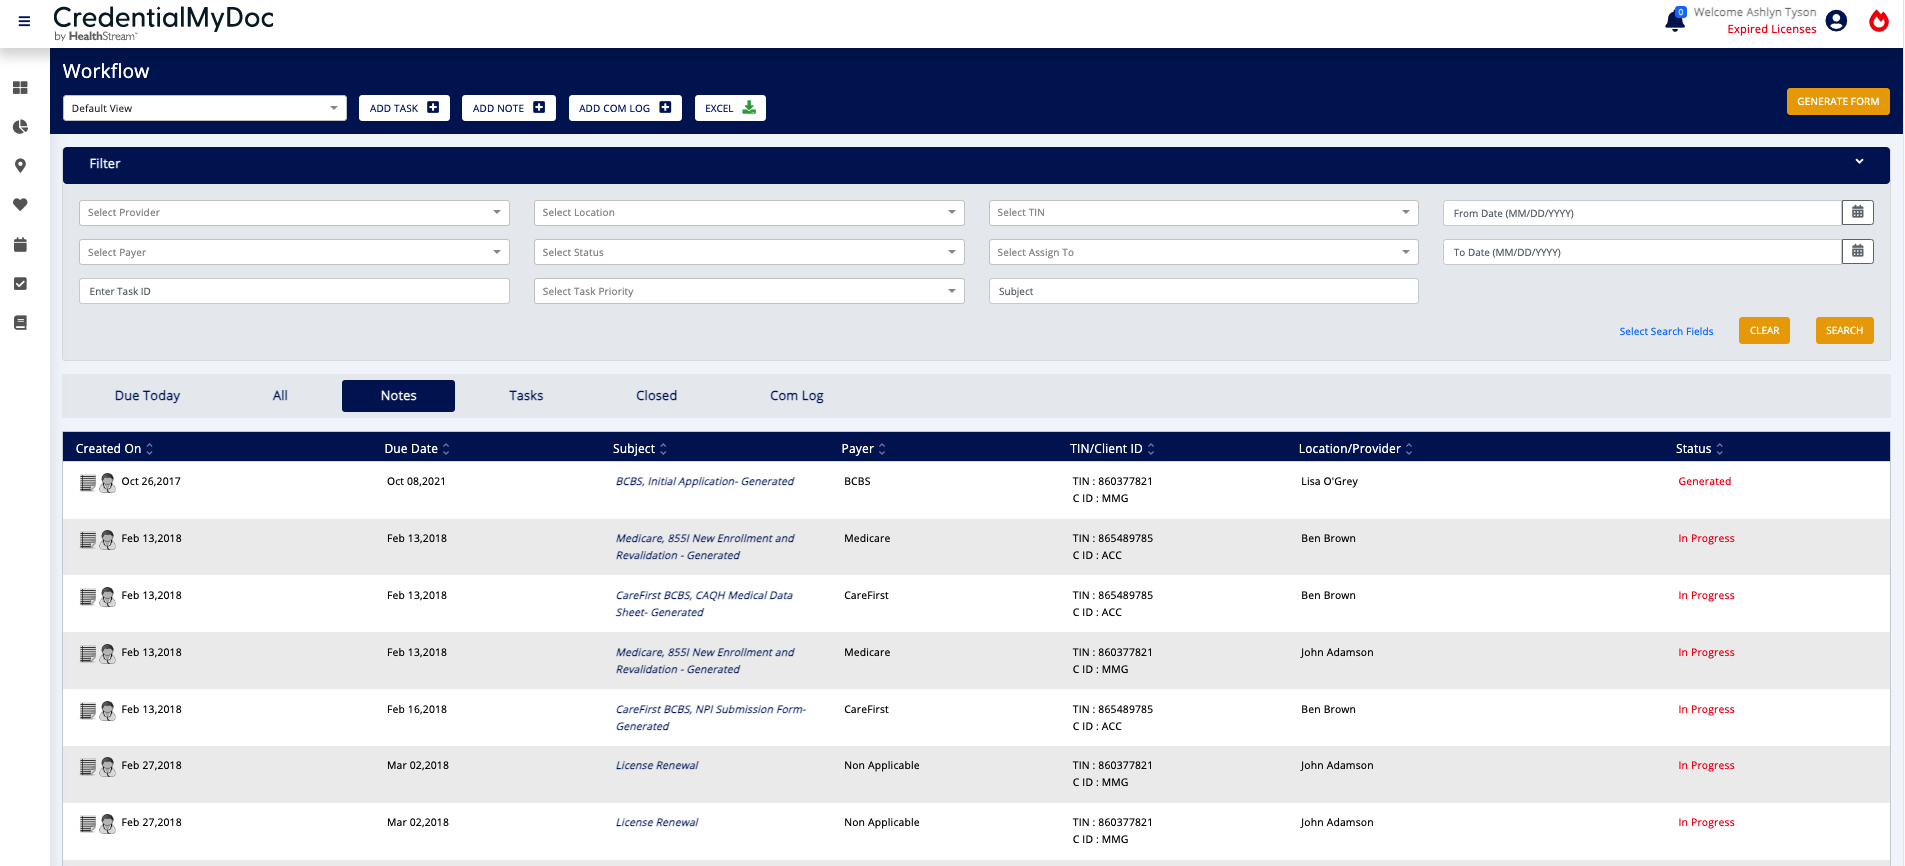
Task: Open the Select Search Fields link
Action: tap(1666, 331)
